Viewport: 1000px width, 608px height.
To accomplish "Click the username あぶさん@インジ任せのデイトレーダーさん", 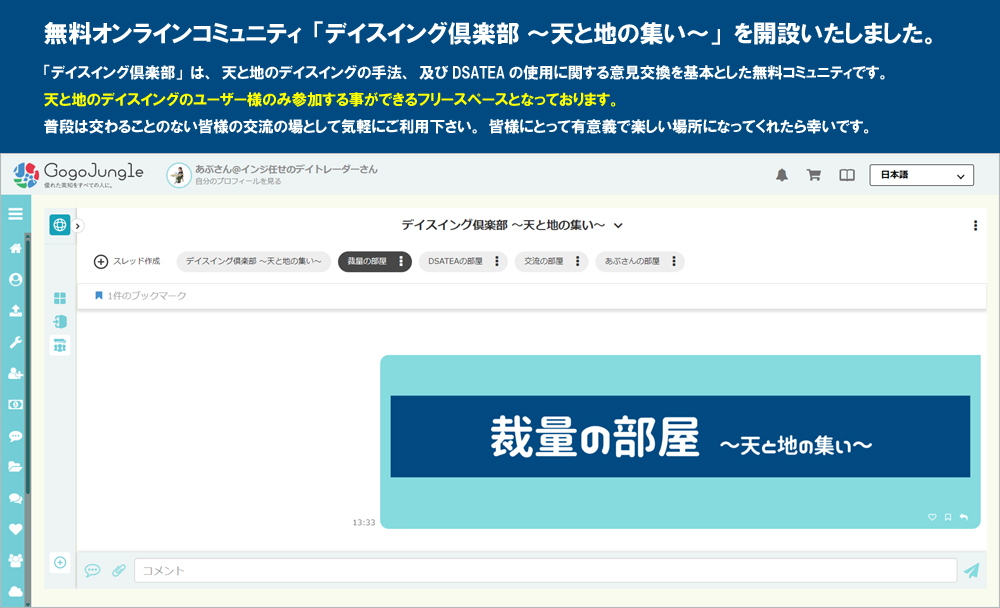I will [286, 169].
